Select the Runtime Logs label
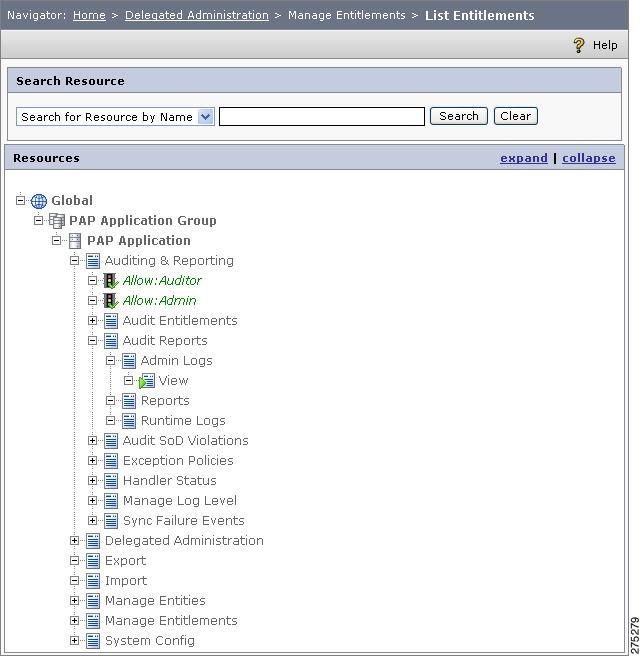The image size is (642, 656). pos(183,421)
